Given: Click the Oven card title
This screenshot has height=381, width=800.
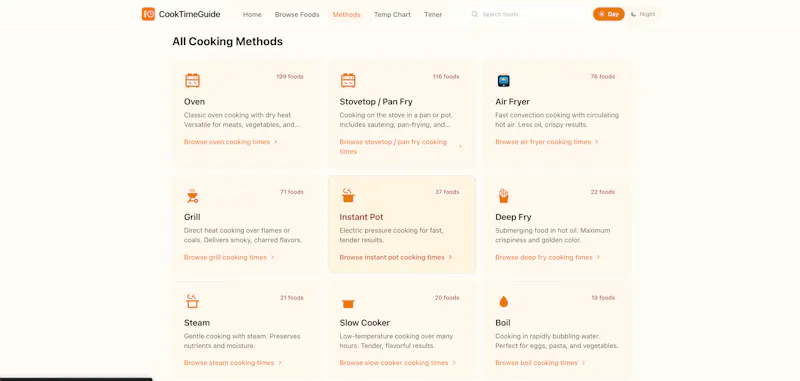Looking at the screenshot, I should pyautogui.click(x=194, y=101).
